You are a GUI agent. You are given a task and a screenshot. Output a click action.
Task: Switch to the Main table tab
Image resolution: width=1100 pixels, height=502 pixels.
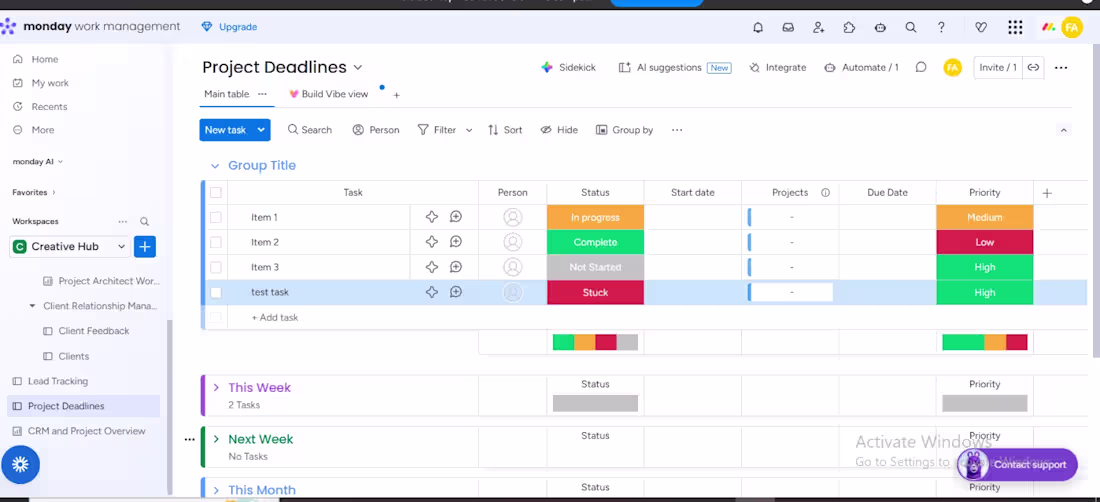tap(227, 94)
